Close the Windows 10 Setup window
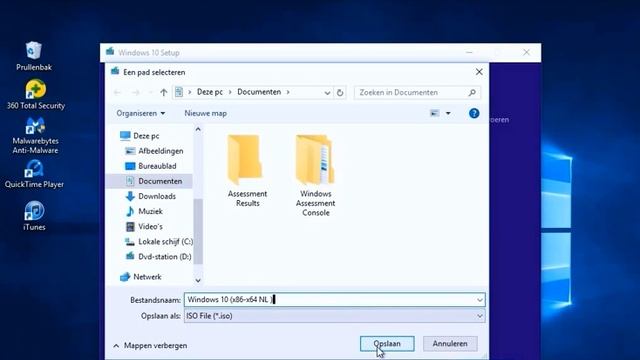Viewport: 640px width, 360px height. point(527,52)
